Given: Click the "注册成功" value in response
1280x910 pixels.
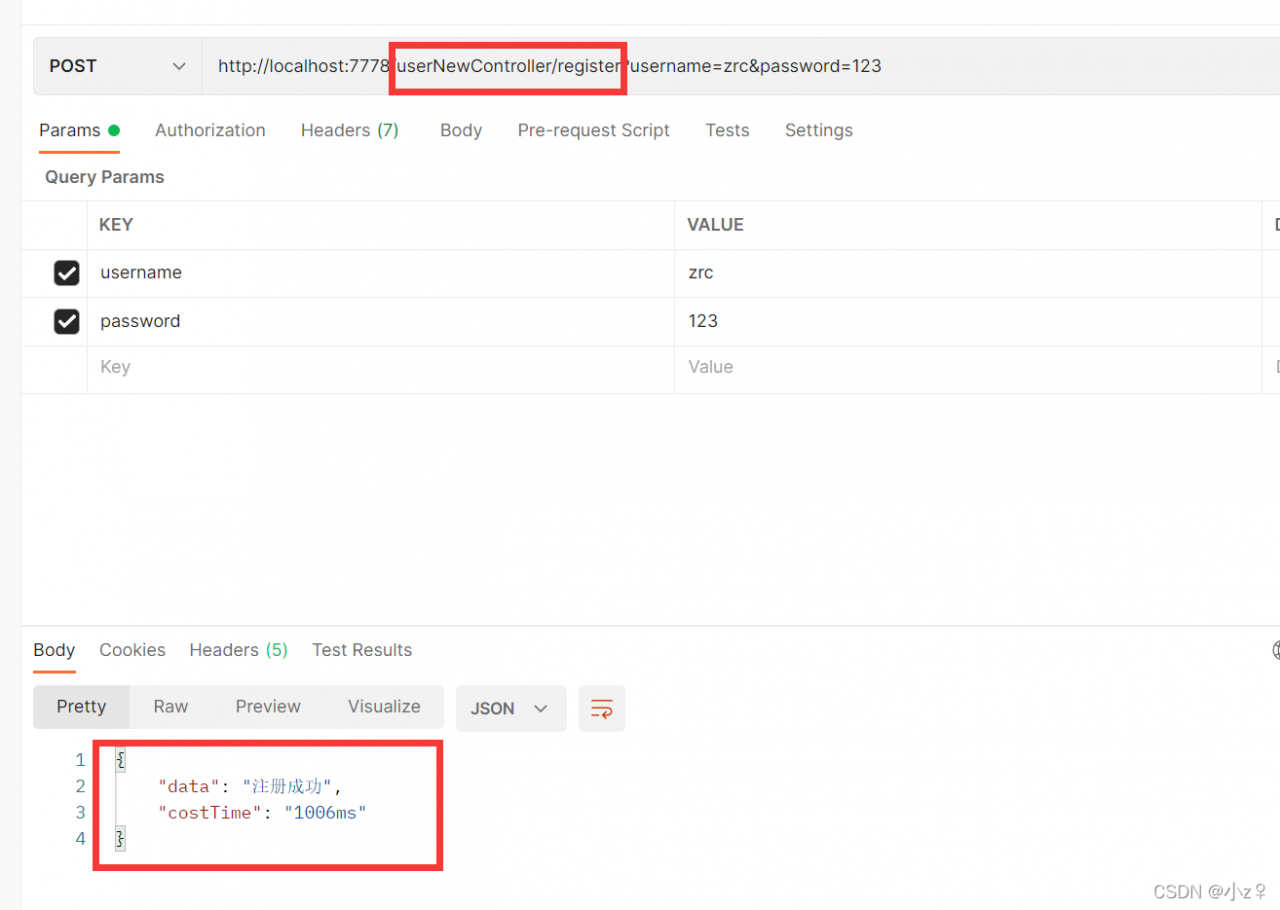Looking at the screenshot, I should (288, 787).
